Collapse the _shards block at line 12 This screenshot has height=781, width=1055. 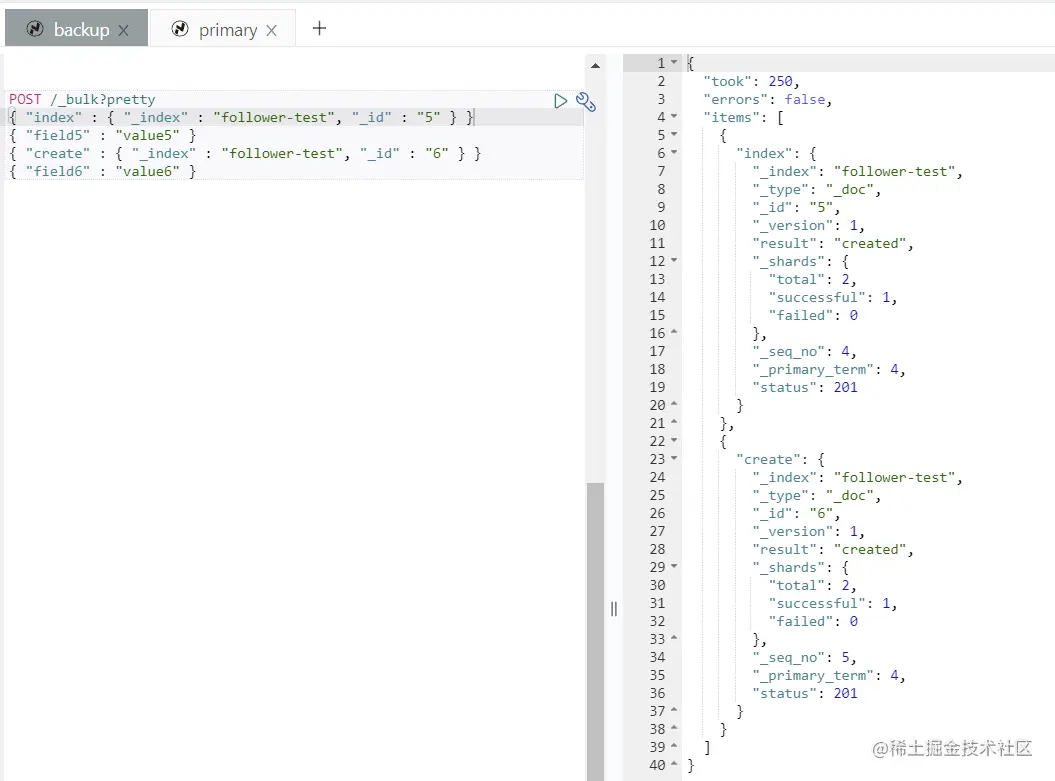point(674,260)
